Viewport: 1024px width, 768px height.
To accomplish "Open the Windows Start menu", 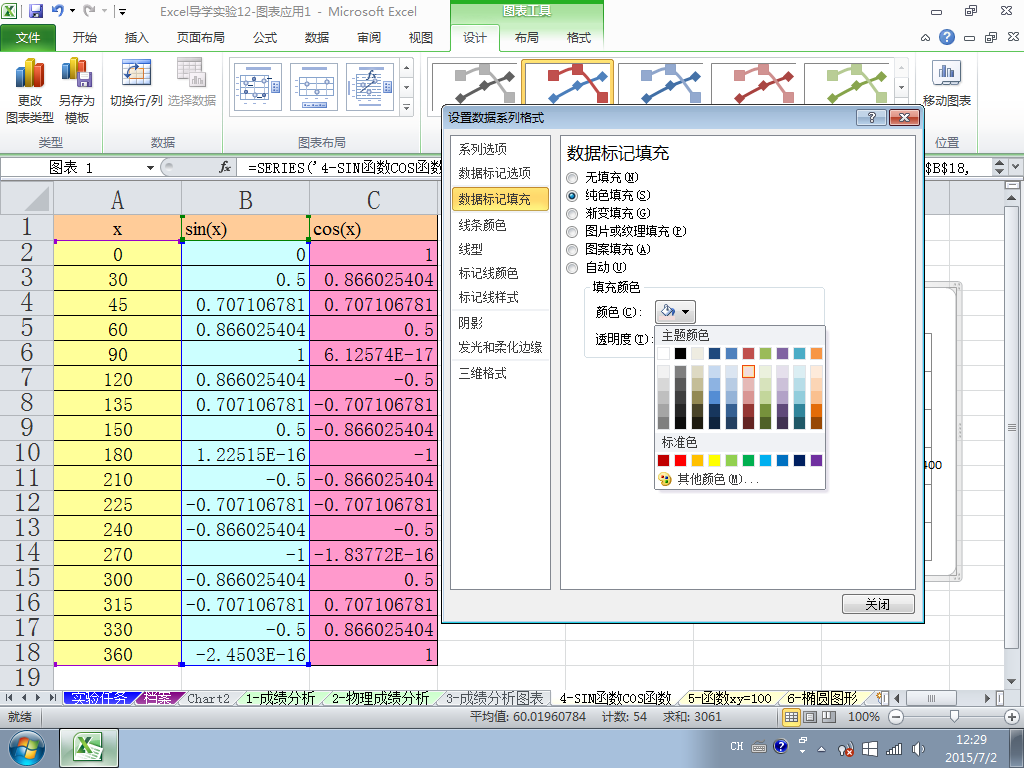I will coord(25,746).
